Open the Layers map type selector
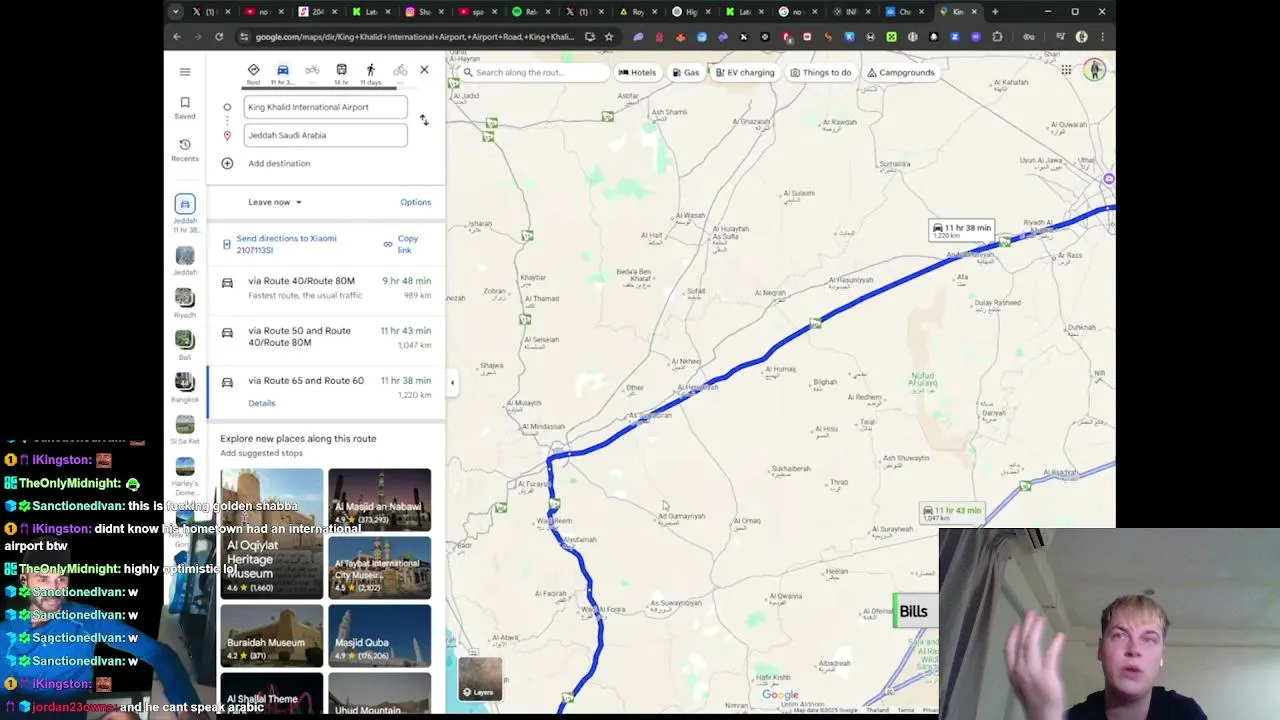The height and width of the screenshot is (720, 1280). [x=480, y=679]
